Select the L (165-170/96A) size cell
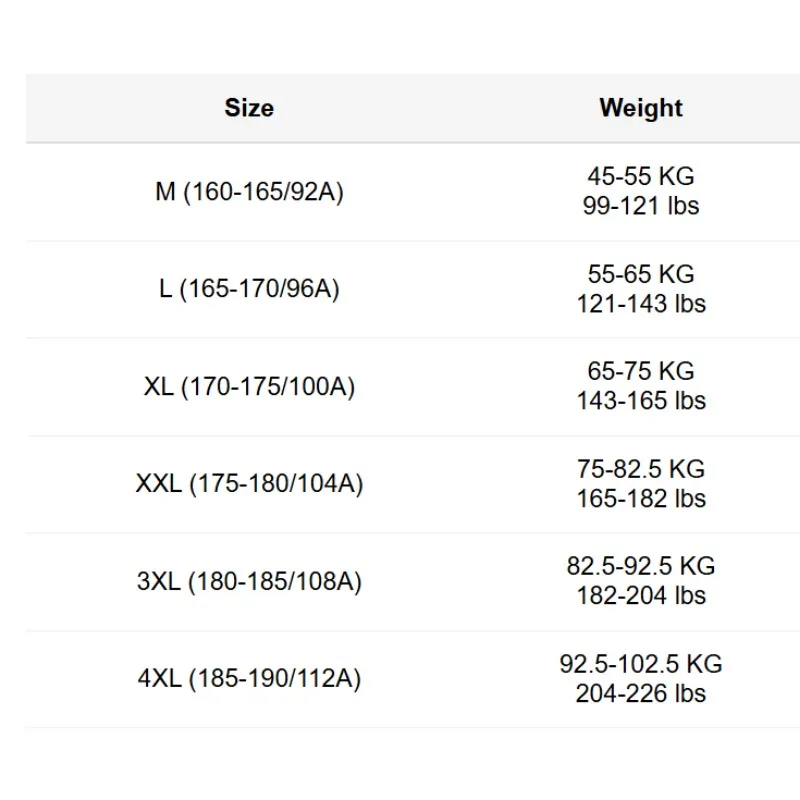 click(x=249, y=289)
